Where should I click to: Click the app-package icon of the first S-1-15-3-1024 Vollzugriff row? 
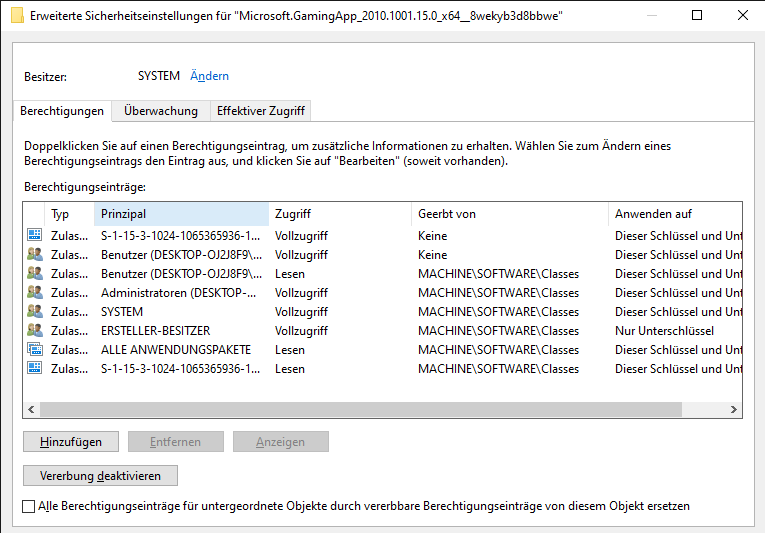35,235
